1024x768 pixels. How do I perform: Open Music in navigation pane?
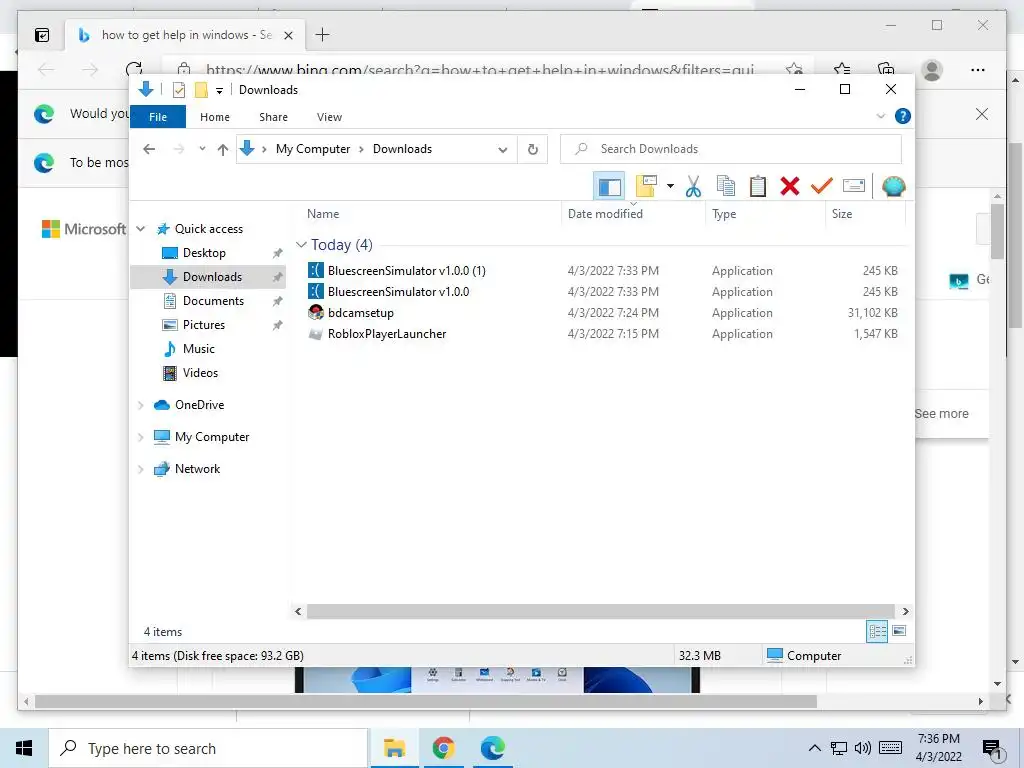point(199,349)
